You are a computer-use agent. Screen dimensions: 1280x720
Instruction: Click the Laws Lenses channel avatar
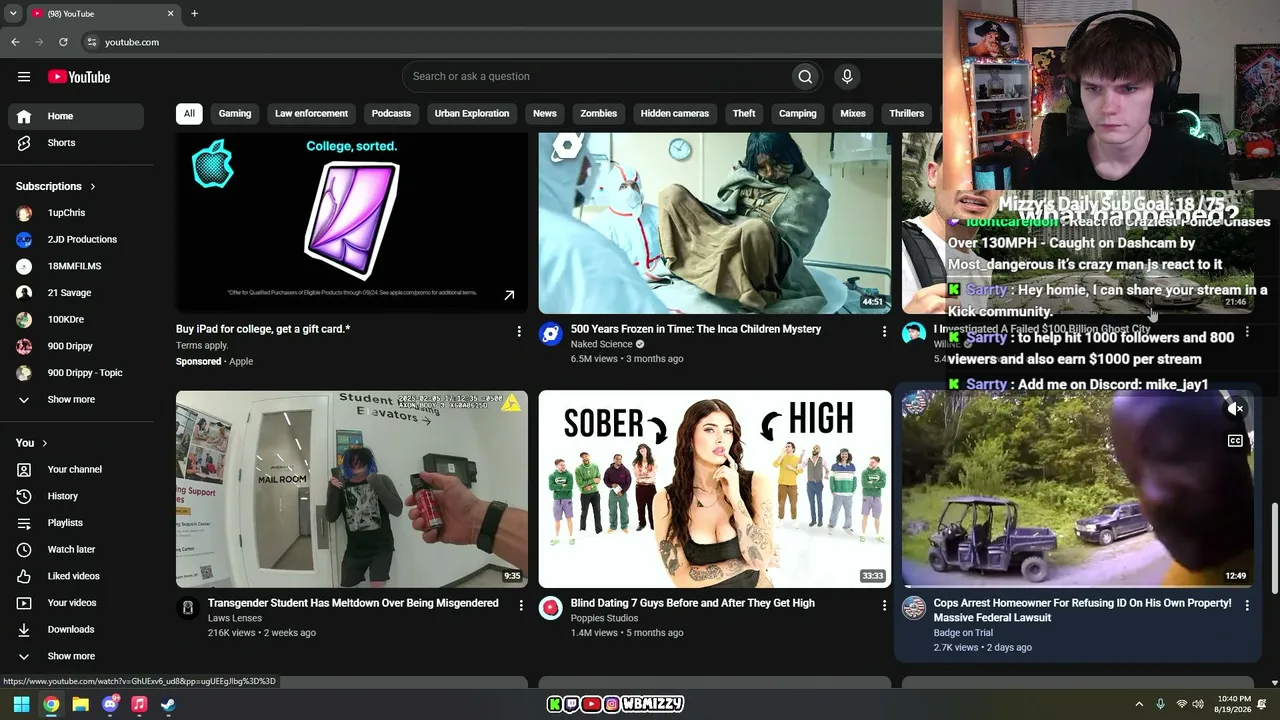pos(188,608)
